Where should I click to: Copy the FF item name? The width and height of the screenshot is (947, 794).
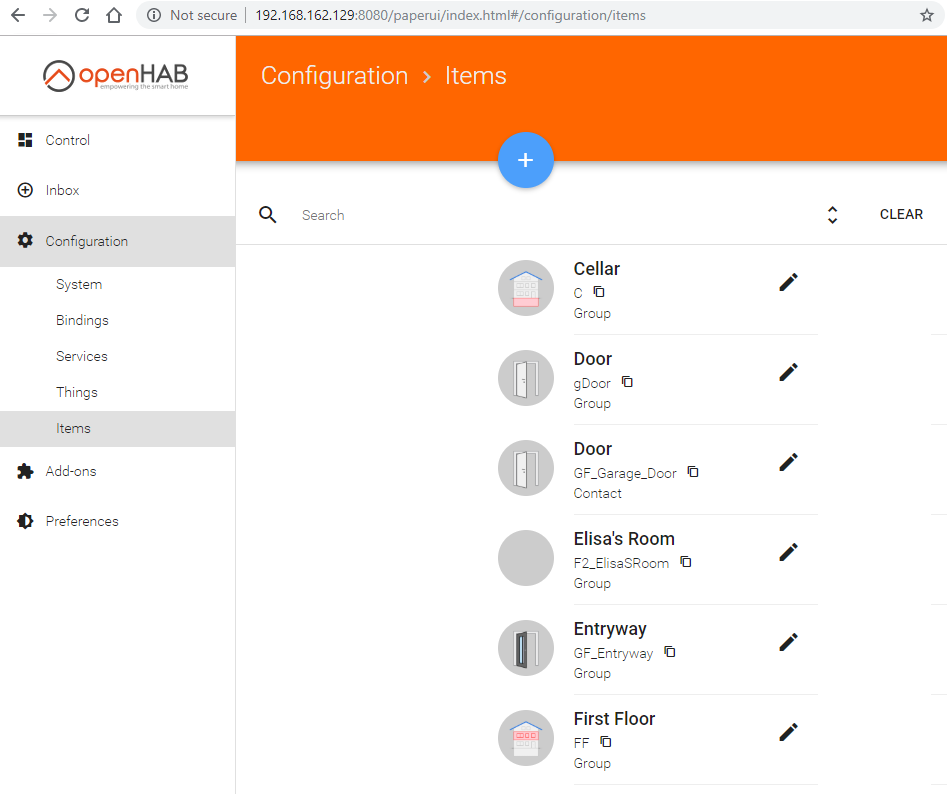(605, 741)
